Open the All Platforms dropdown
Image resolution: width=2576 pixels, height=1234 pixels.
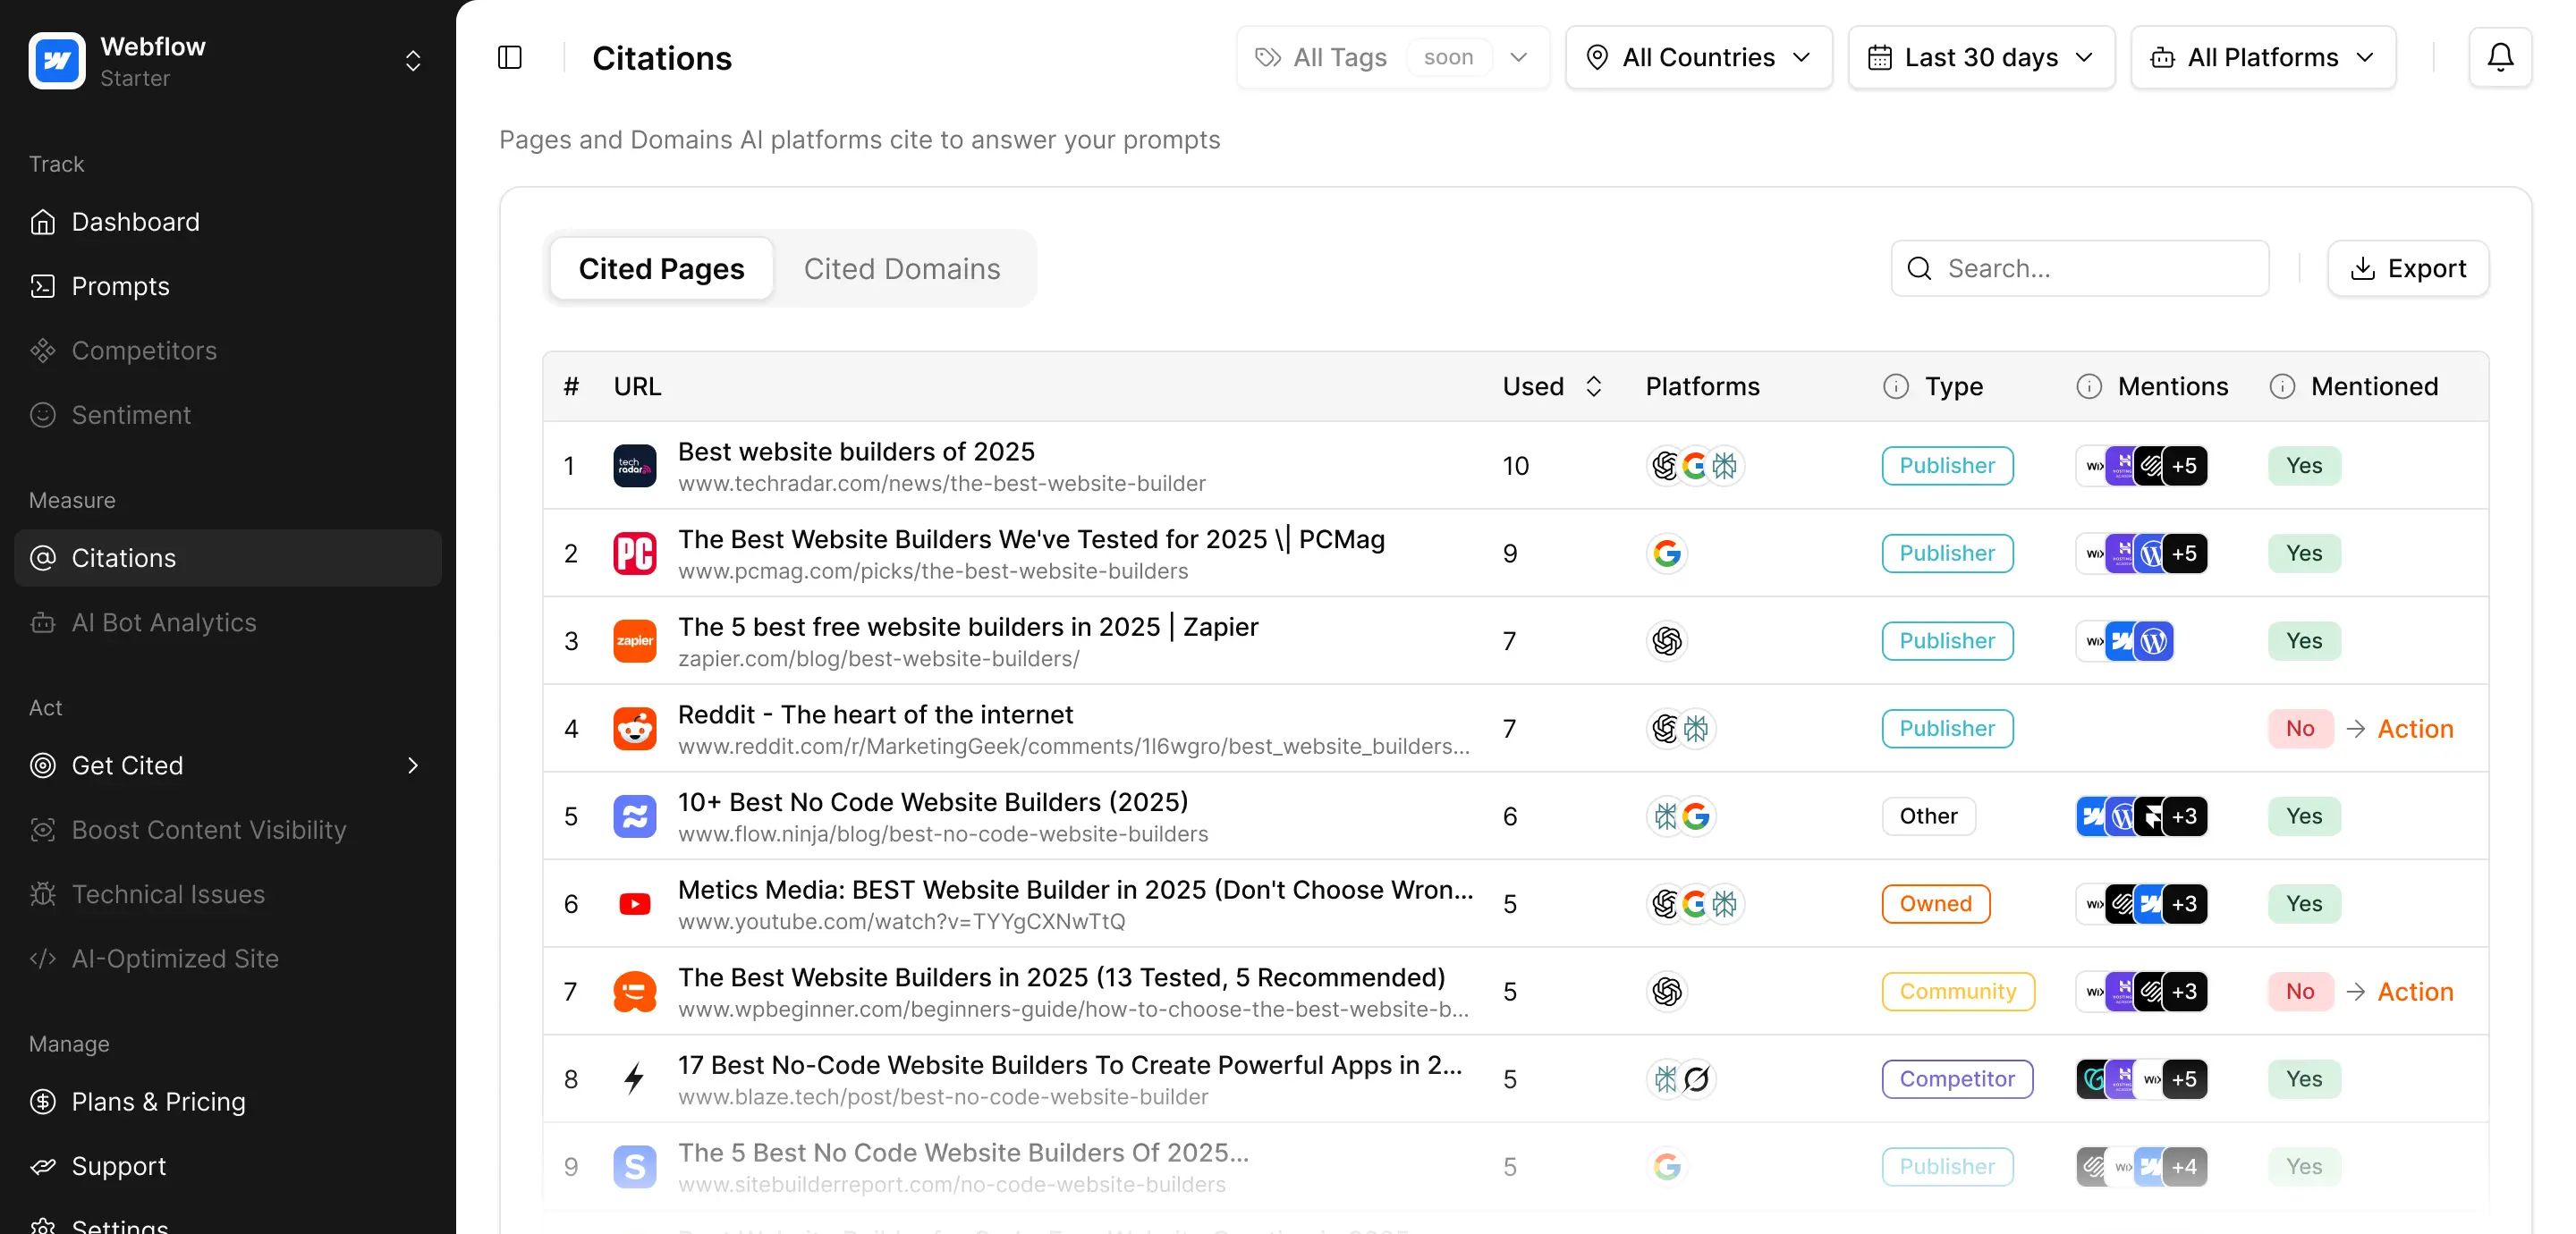point(2262,57)
